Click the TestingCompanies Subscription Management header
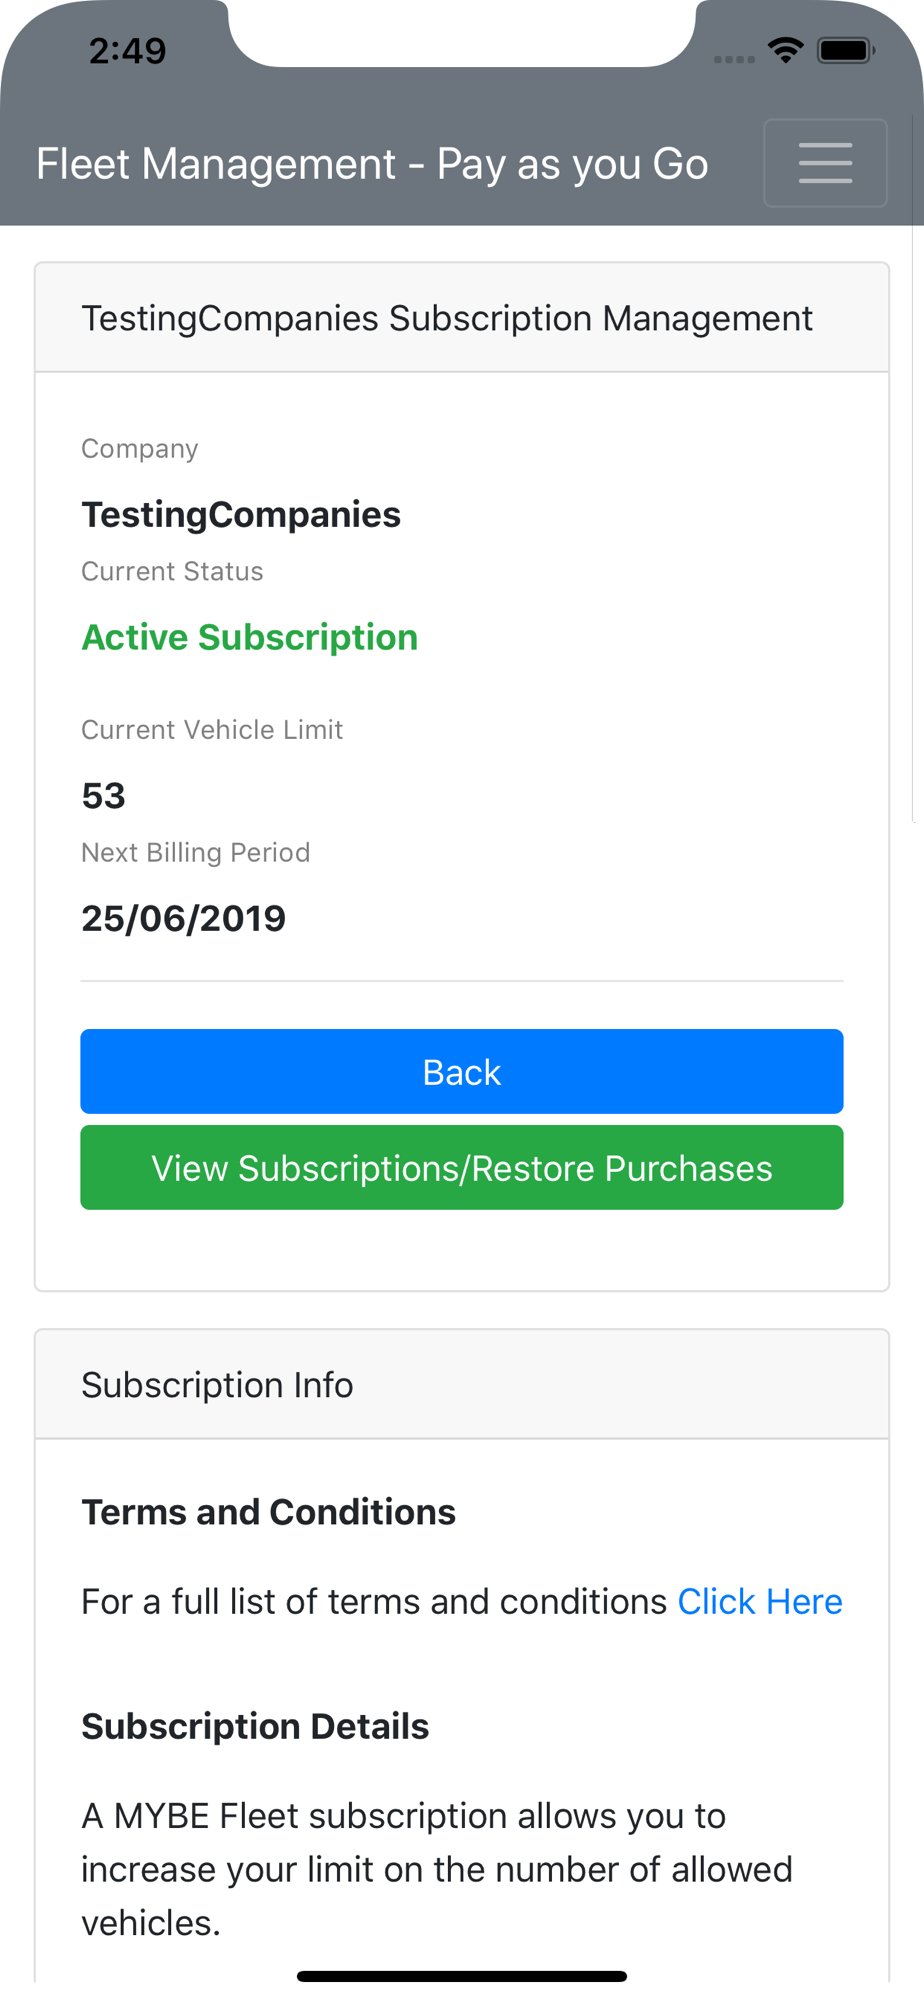The width and height of the screenshot is (924, 2000). (x=446, y=318)
